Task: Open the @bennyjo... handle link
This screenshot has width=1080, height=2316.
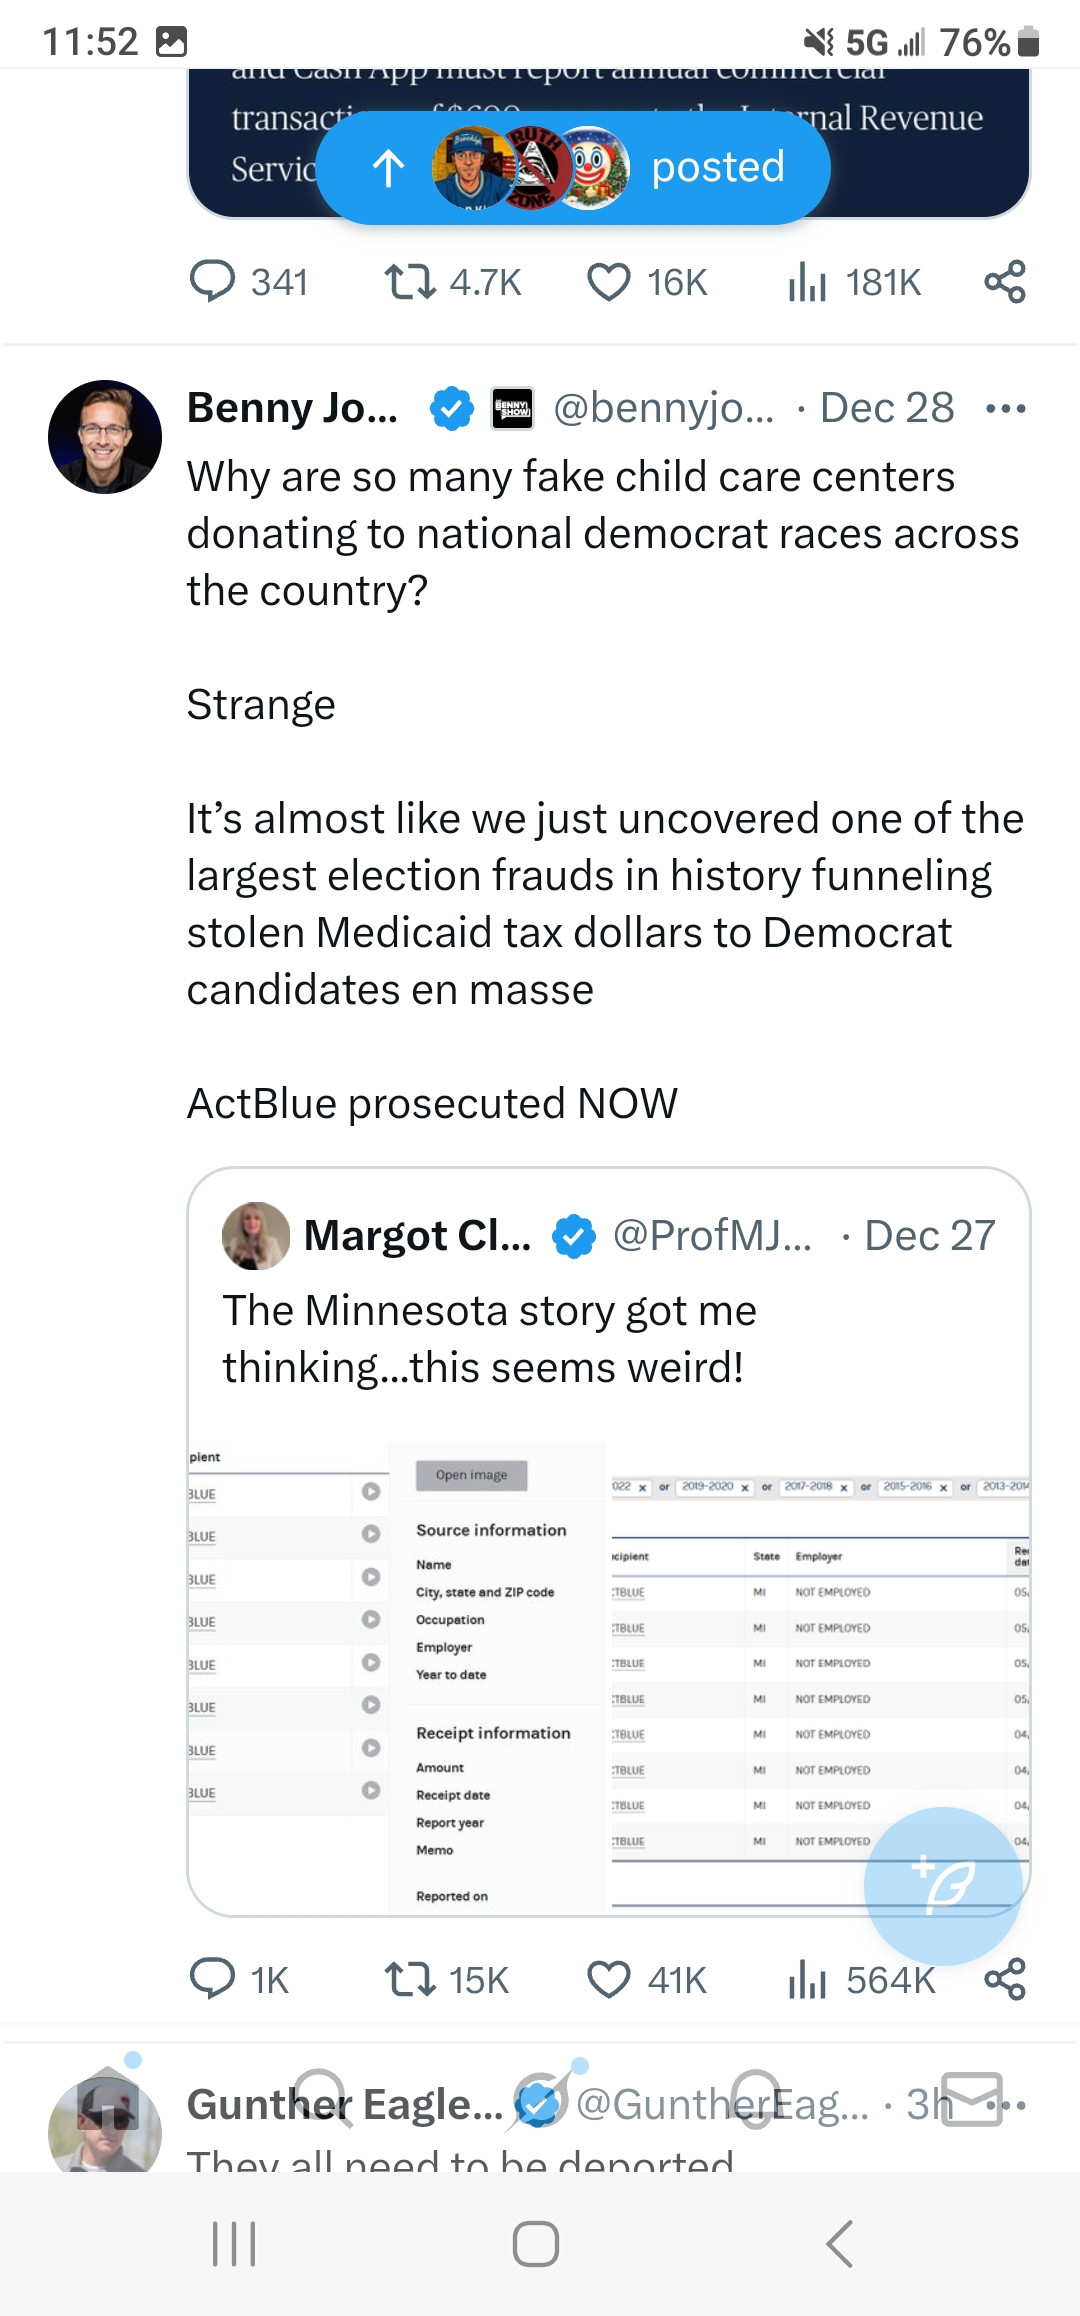Action: [663, 408]
